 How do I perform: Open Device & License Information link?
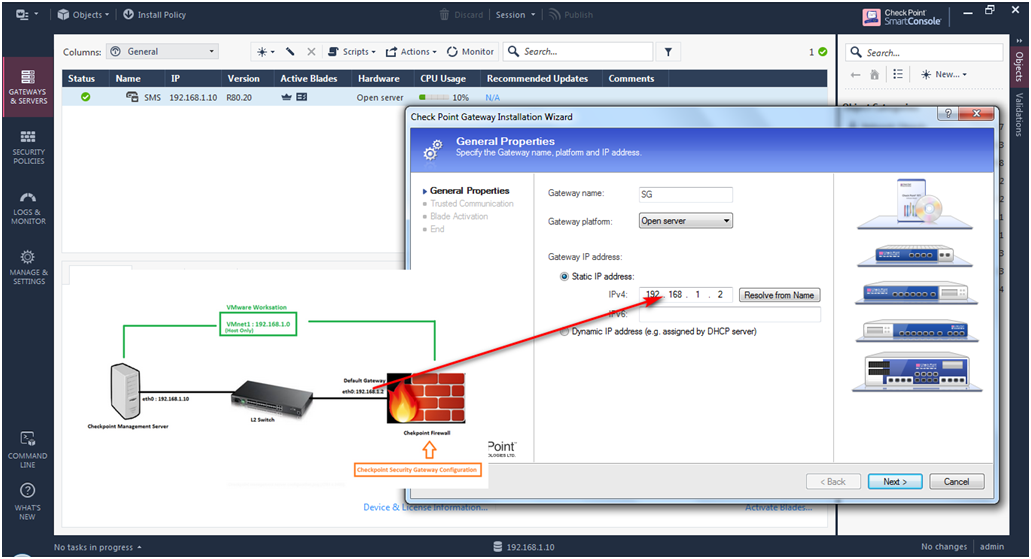click(x=425, y=507)
